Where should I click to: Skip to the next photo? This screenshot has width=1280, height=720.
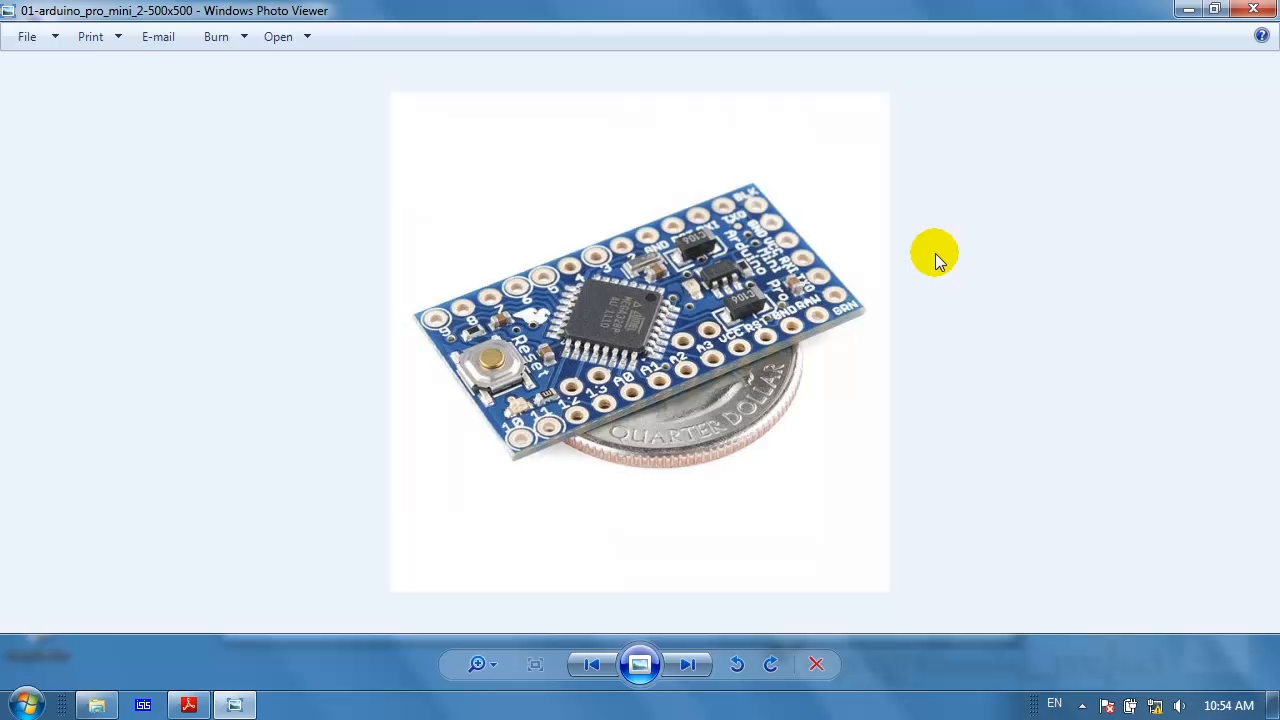(x=688, y=665)
